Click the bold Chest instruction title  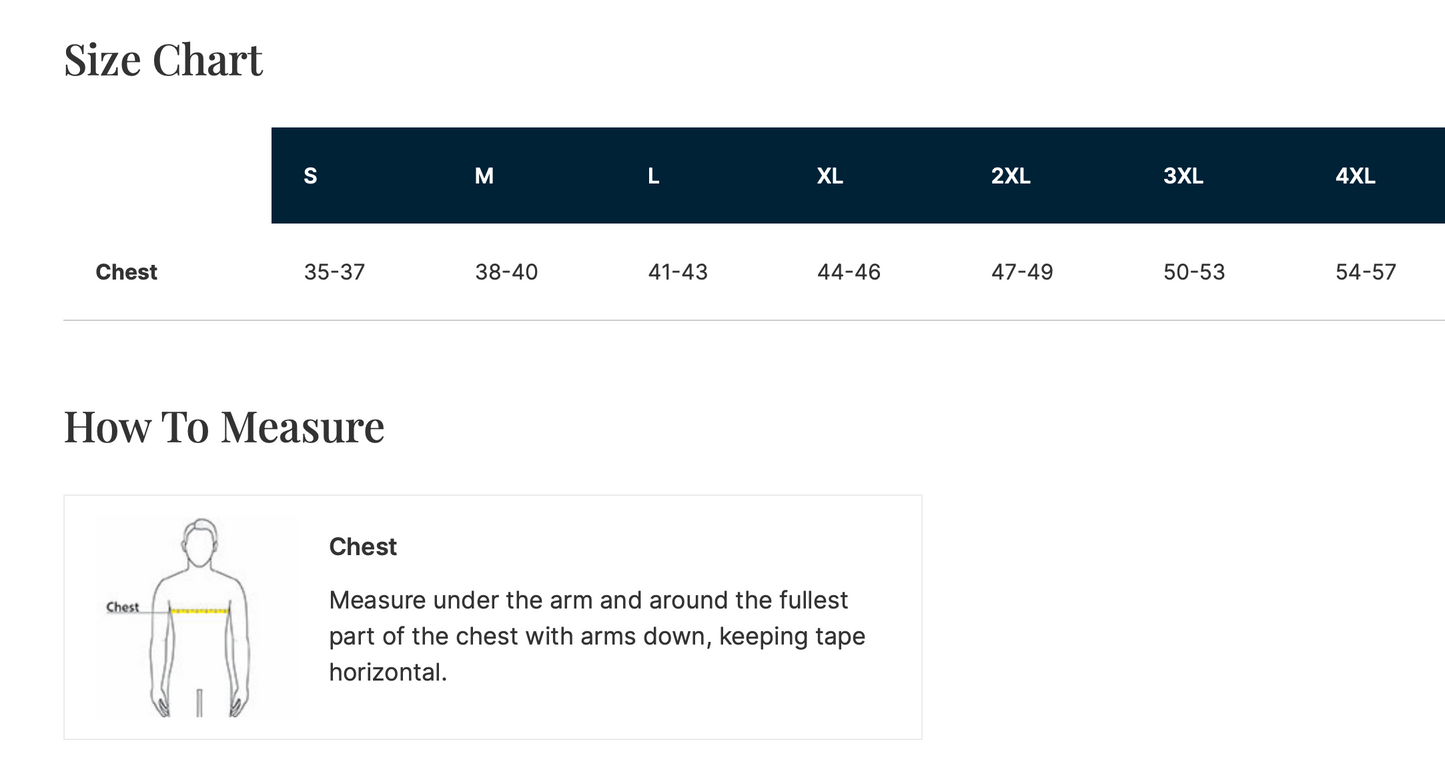(363, 547)
